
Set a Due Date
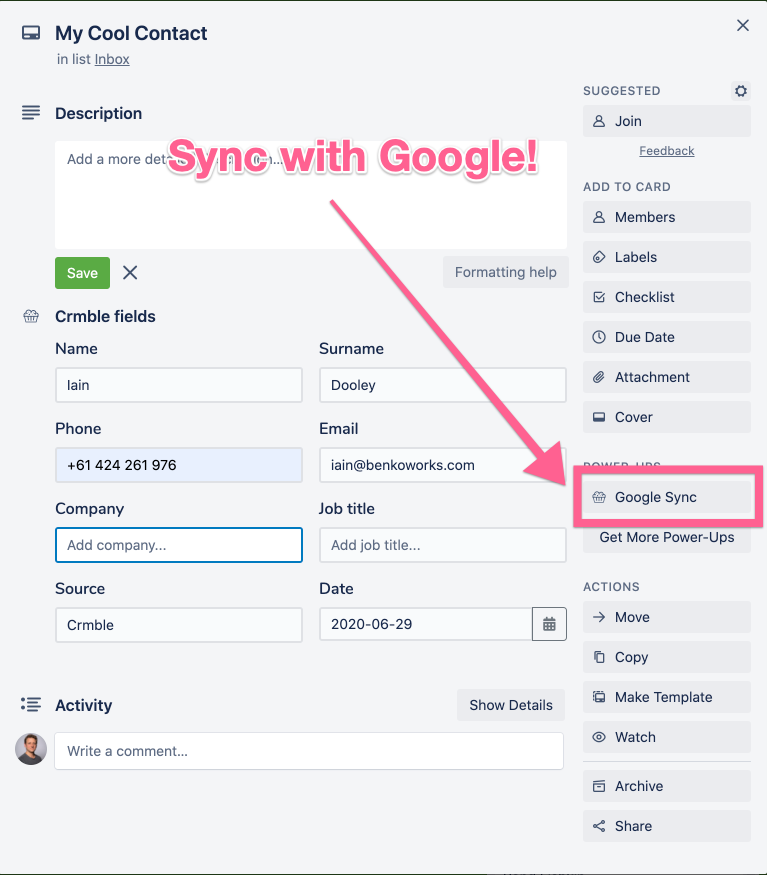click(667, 337)
